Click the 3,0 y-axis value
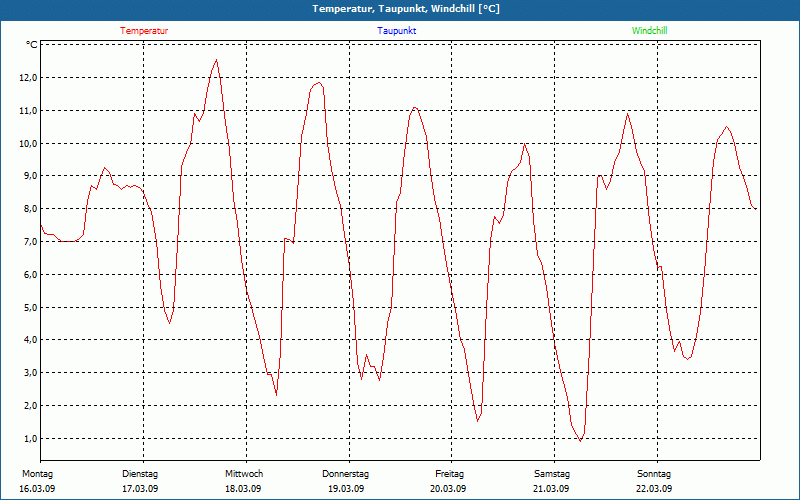 [29, 373]
